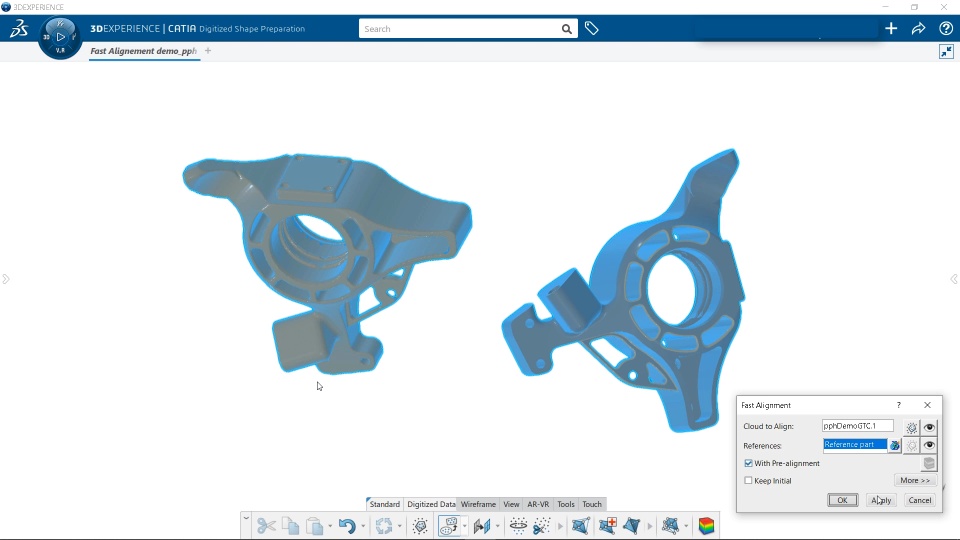Close the Fast Alignment dialog
Viewport: 960px width, 540px height.
(928, 405)
